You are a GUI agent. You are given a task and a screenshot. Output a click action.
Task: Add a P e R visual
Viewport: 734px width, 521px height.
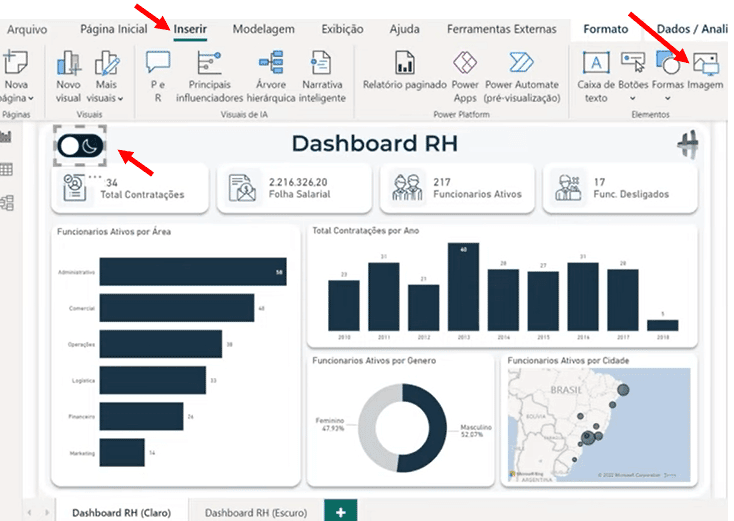click(x=158, y=77)
